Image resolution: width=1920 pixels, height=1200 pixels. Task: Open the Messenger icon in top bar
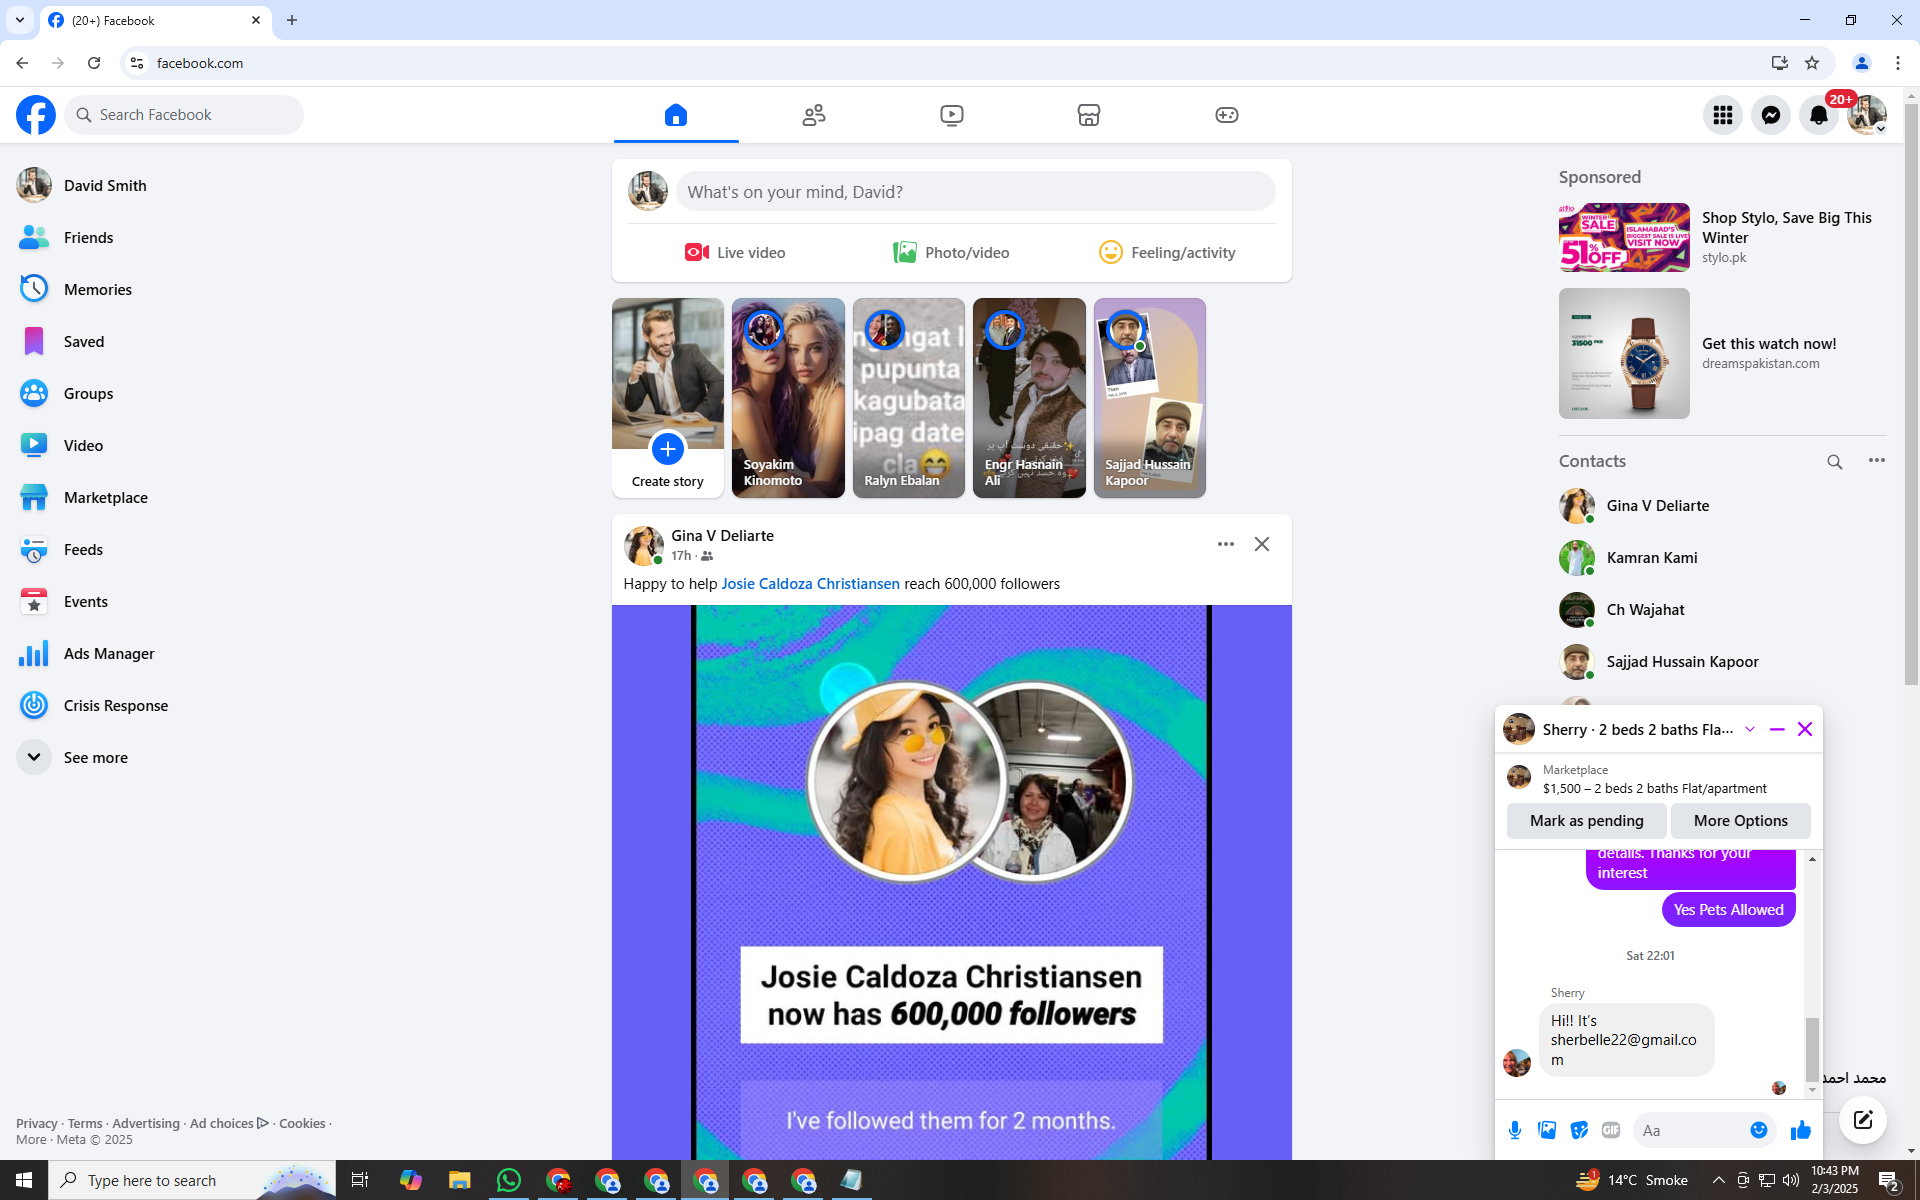pyautogui.click(x=1770, y=115)
